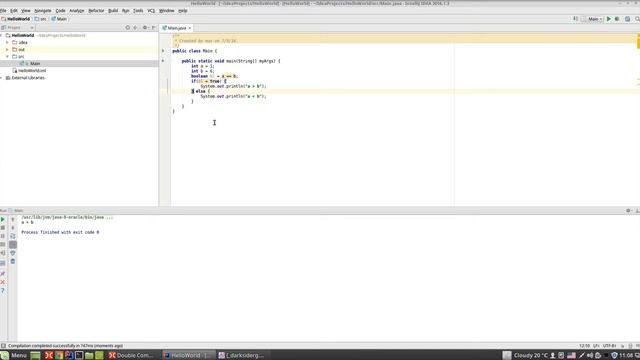Click src breadcrumb in navigation bar

[x=40, y=19]
